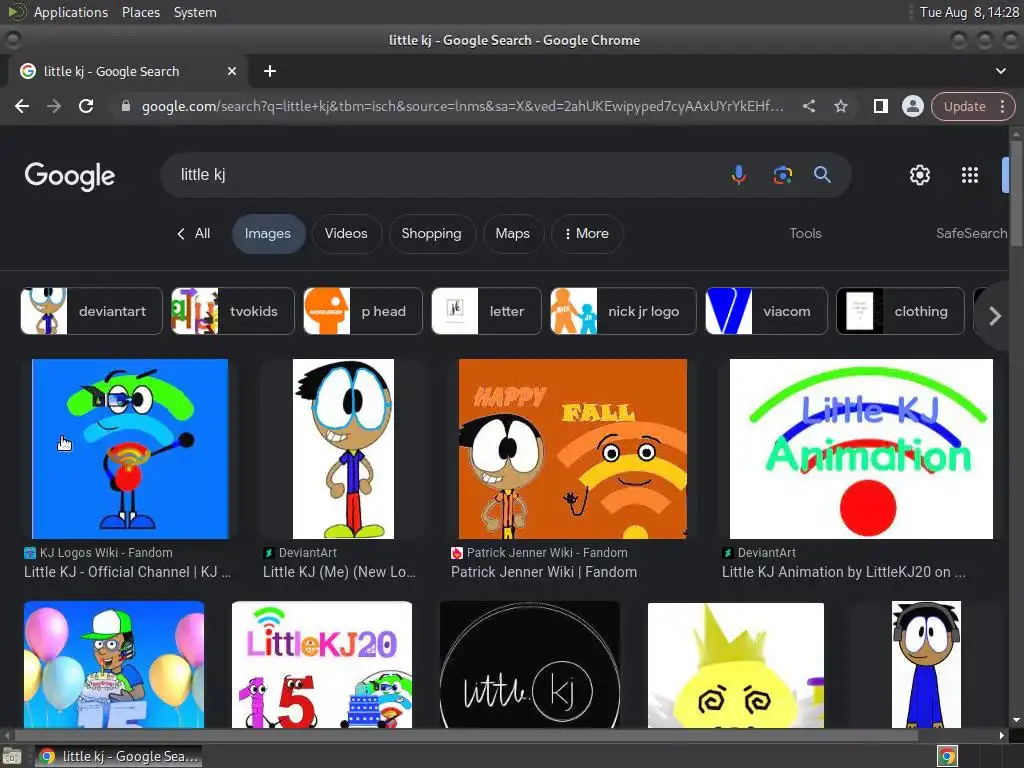Switch to Maps results
The width and height of the screenshot is (1024, 768).
513,234
